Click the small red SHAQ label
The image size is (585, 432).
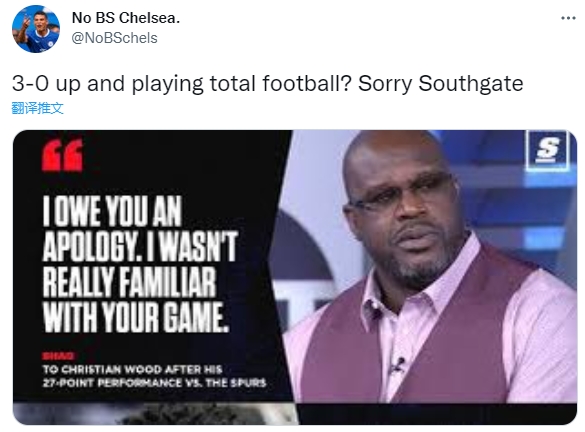(x=59, y=356)
